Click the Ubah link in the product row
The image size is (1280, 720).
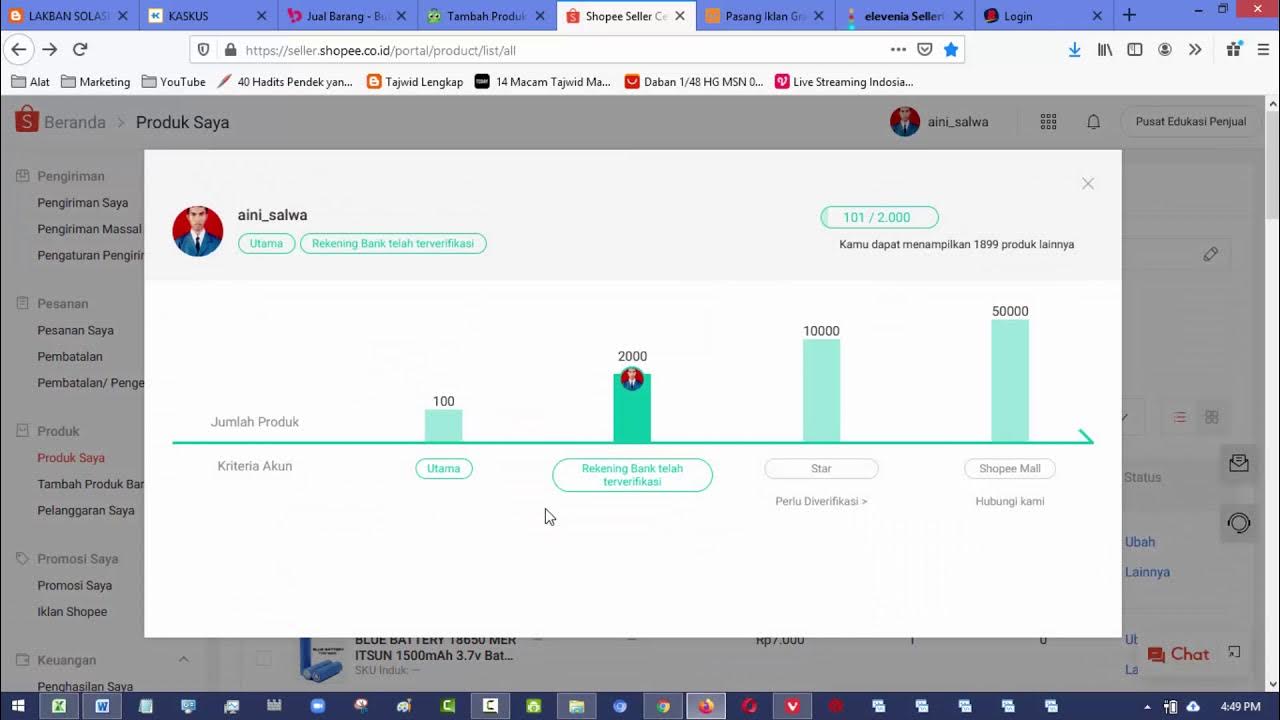pos(1140,542)
